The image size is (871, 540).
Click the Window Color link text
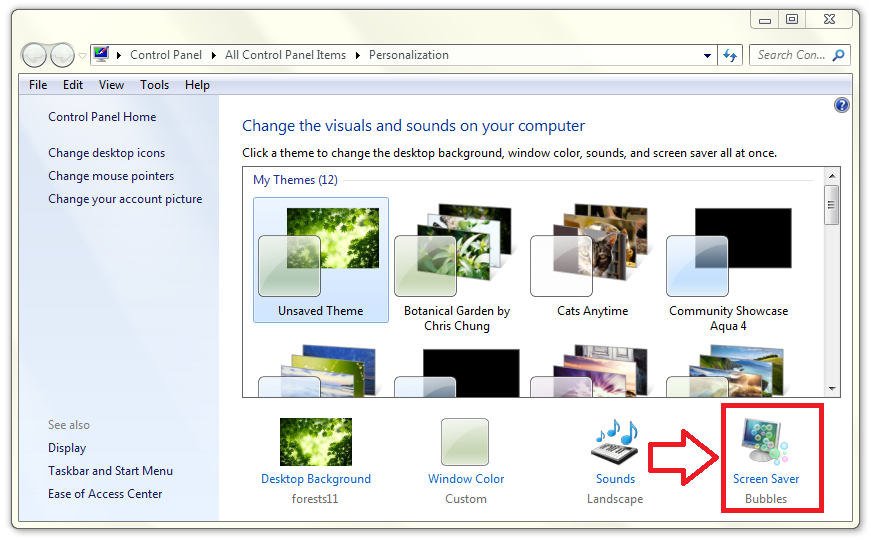pos(466,479)
